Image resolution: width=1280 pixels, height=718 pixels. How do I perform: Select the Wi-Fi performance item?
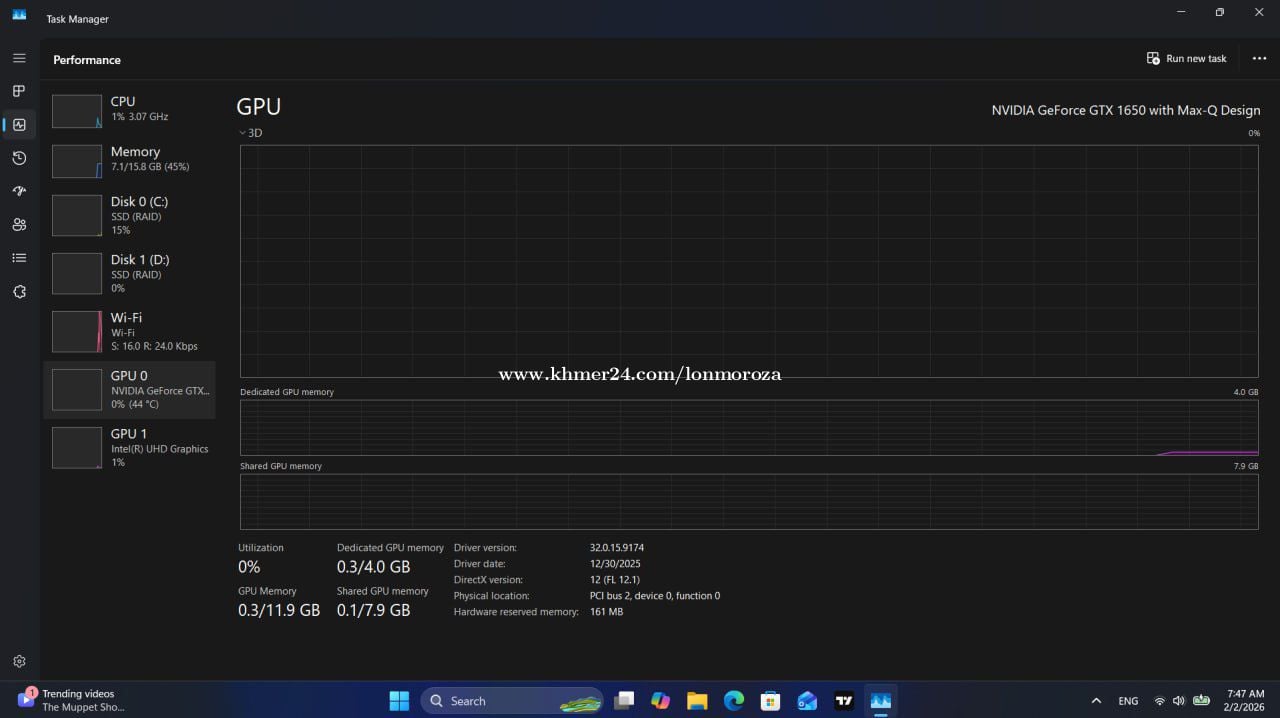tap(129, 331)
